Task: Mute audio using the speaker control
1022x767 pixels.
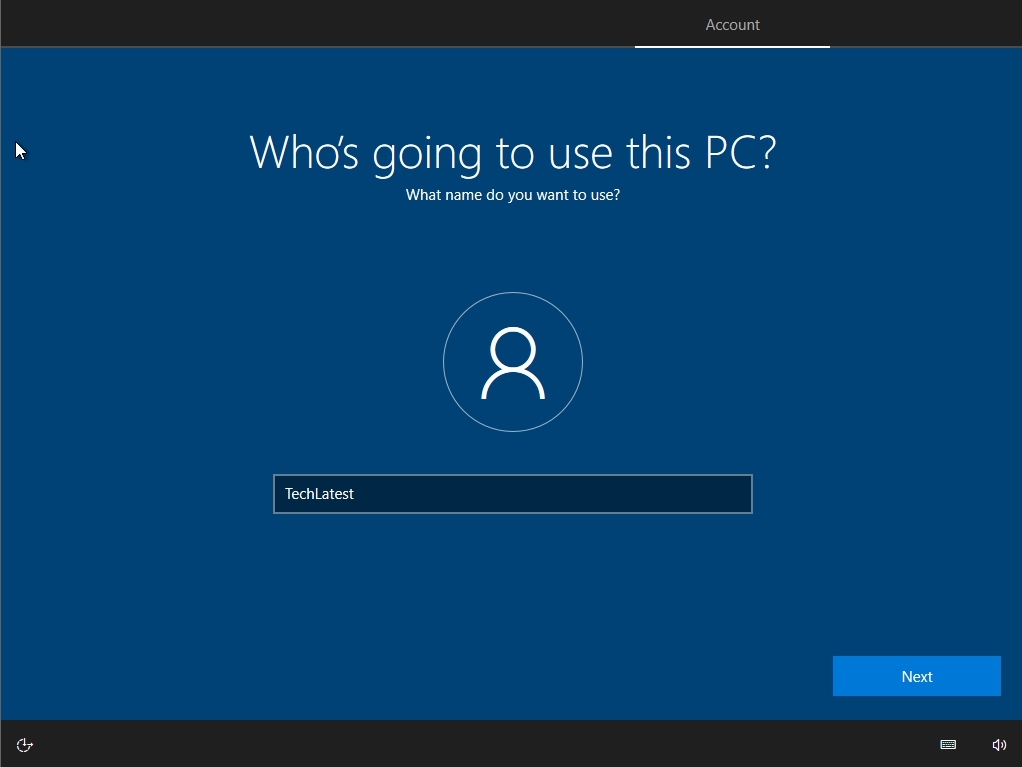Action: click(x=999, y=744)
